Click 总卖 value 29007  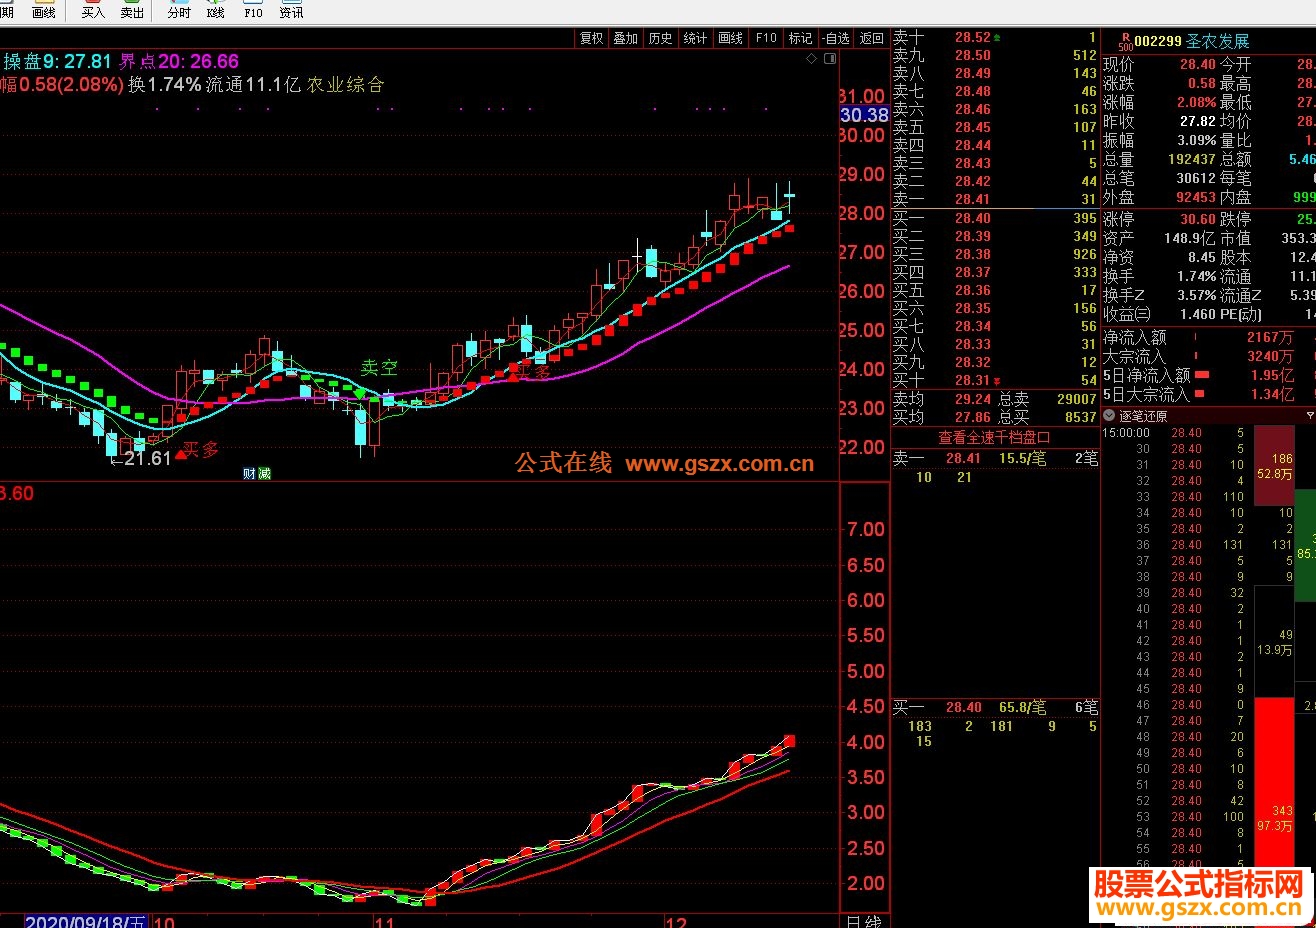(x=1077, y=399)
